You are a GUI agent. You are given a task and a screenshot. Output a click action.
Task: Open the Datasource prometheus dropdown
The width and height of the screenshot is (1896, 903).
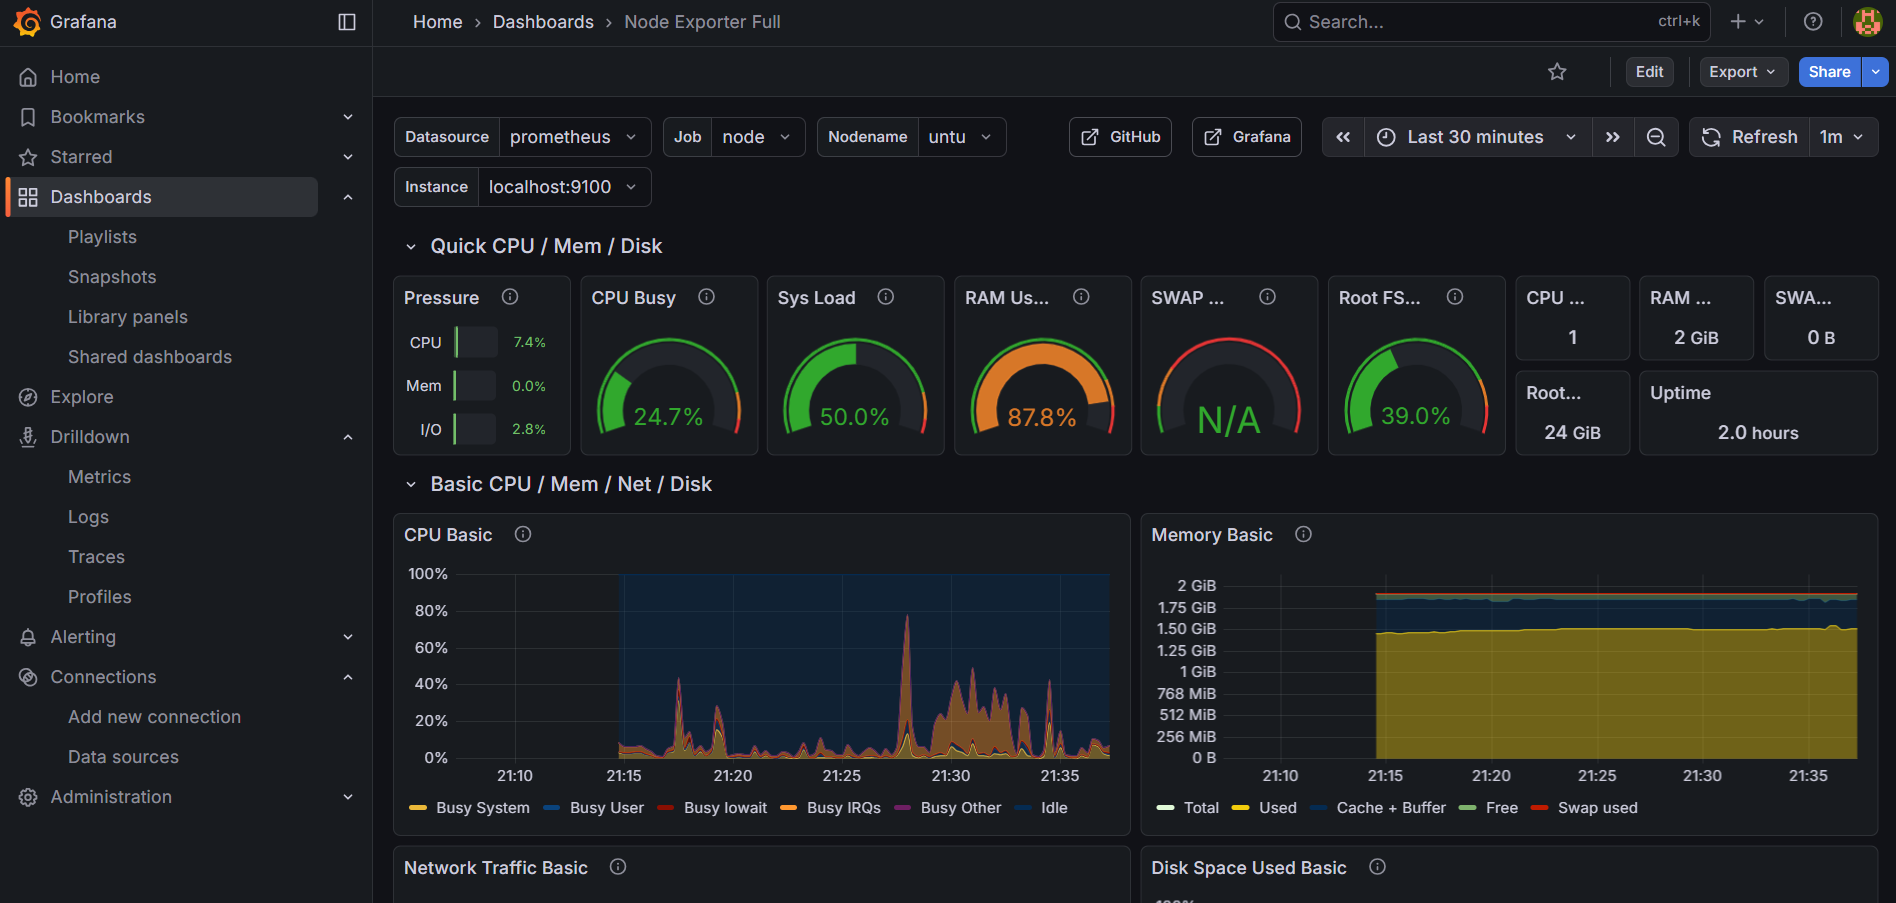point(574,137)
